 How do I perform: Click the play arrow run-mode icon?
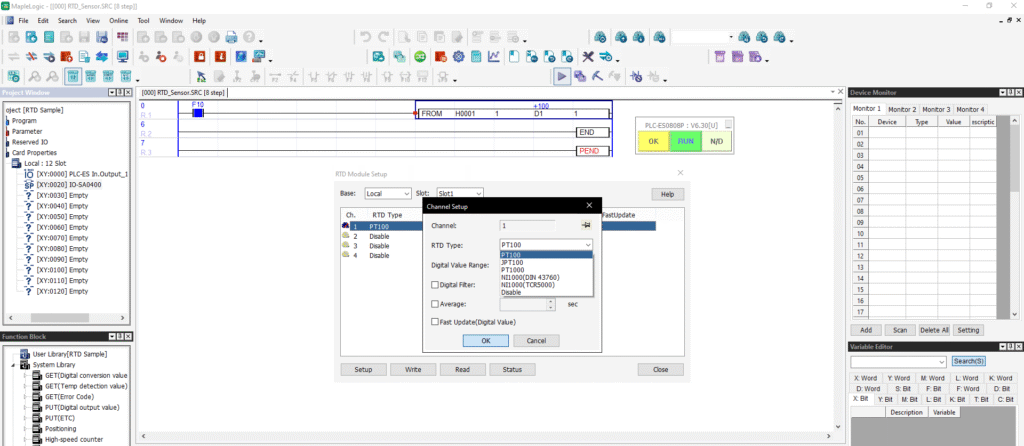coord(562,76)
